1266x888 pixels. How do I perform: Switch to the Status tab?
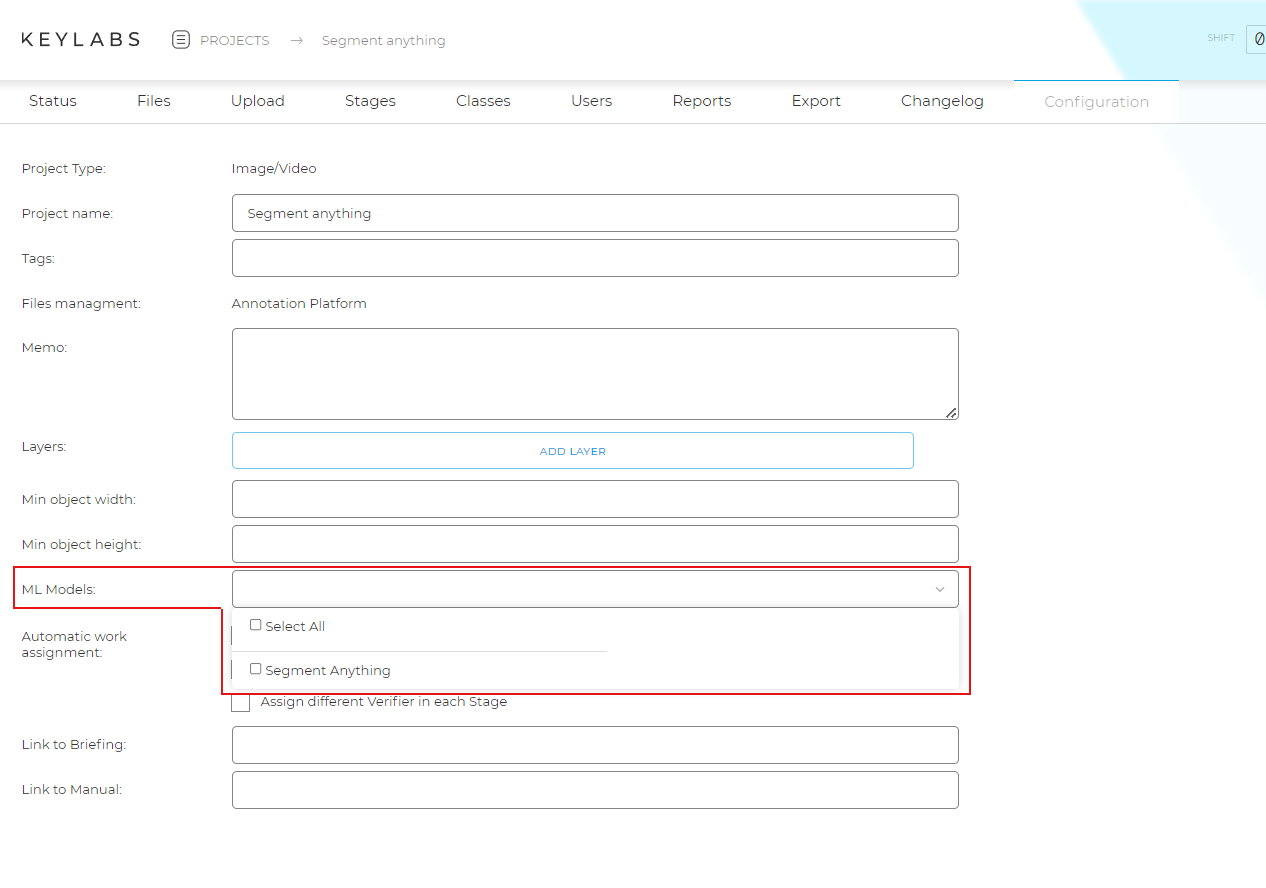(53, 101)
